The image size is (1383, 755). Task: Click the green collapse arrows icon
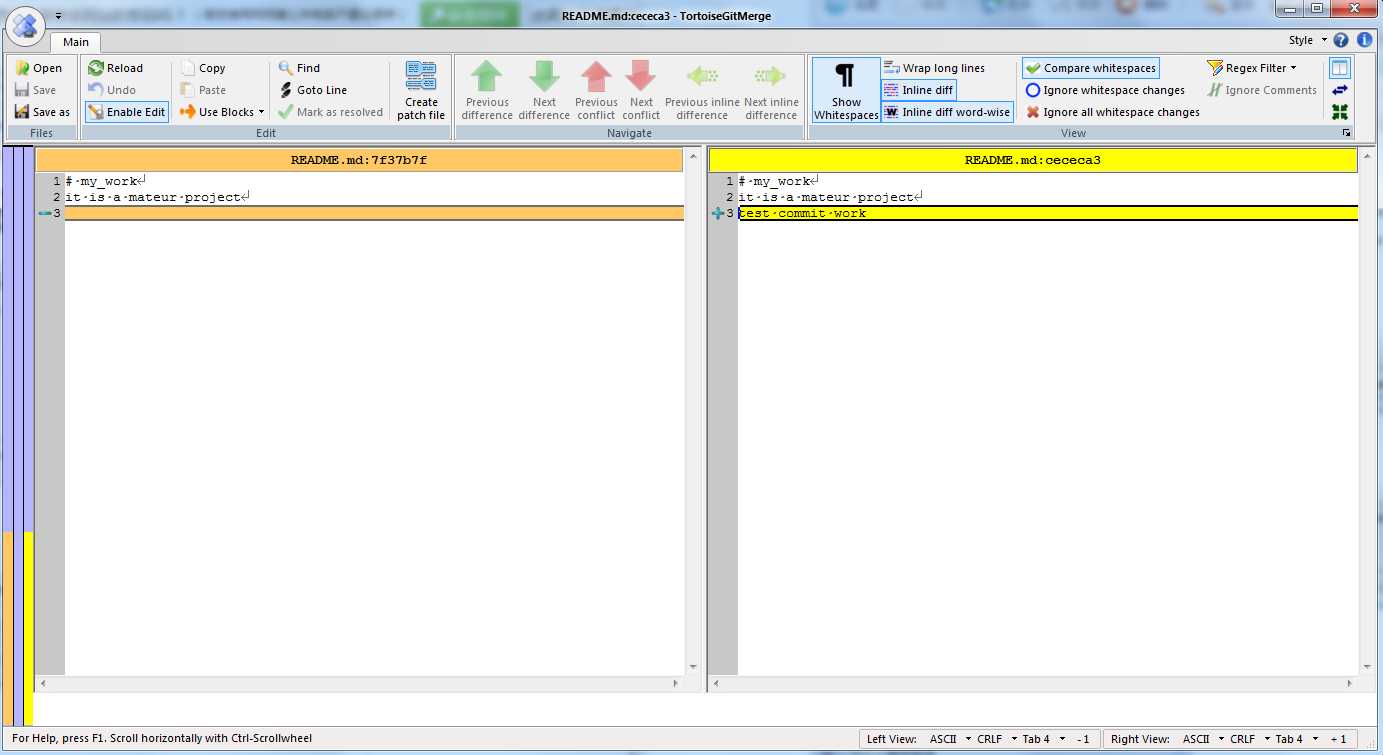click(x=1340, y=112)
